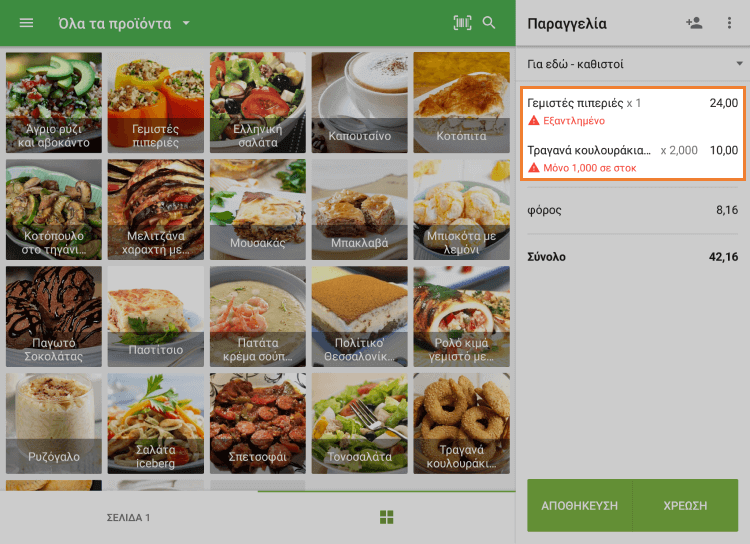
Task: Add Κοτόπιτα product tile
Action: pos(462,102)
